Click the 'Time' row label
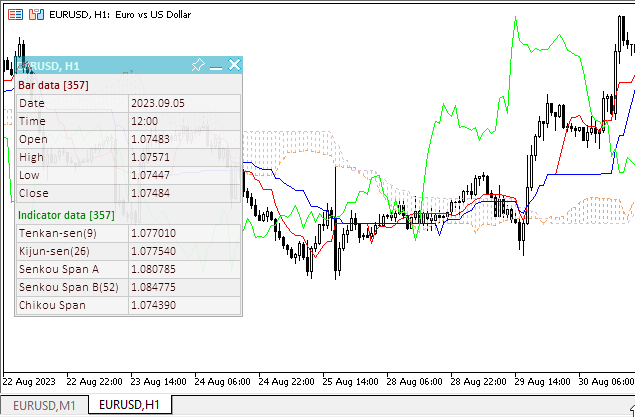 (x=32, y=121)
